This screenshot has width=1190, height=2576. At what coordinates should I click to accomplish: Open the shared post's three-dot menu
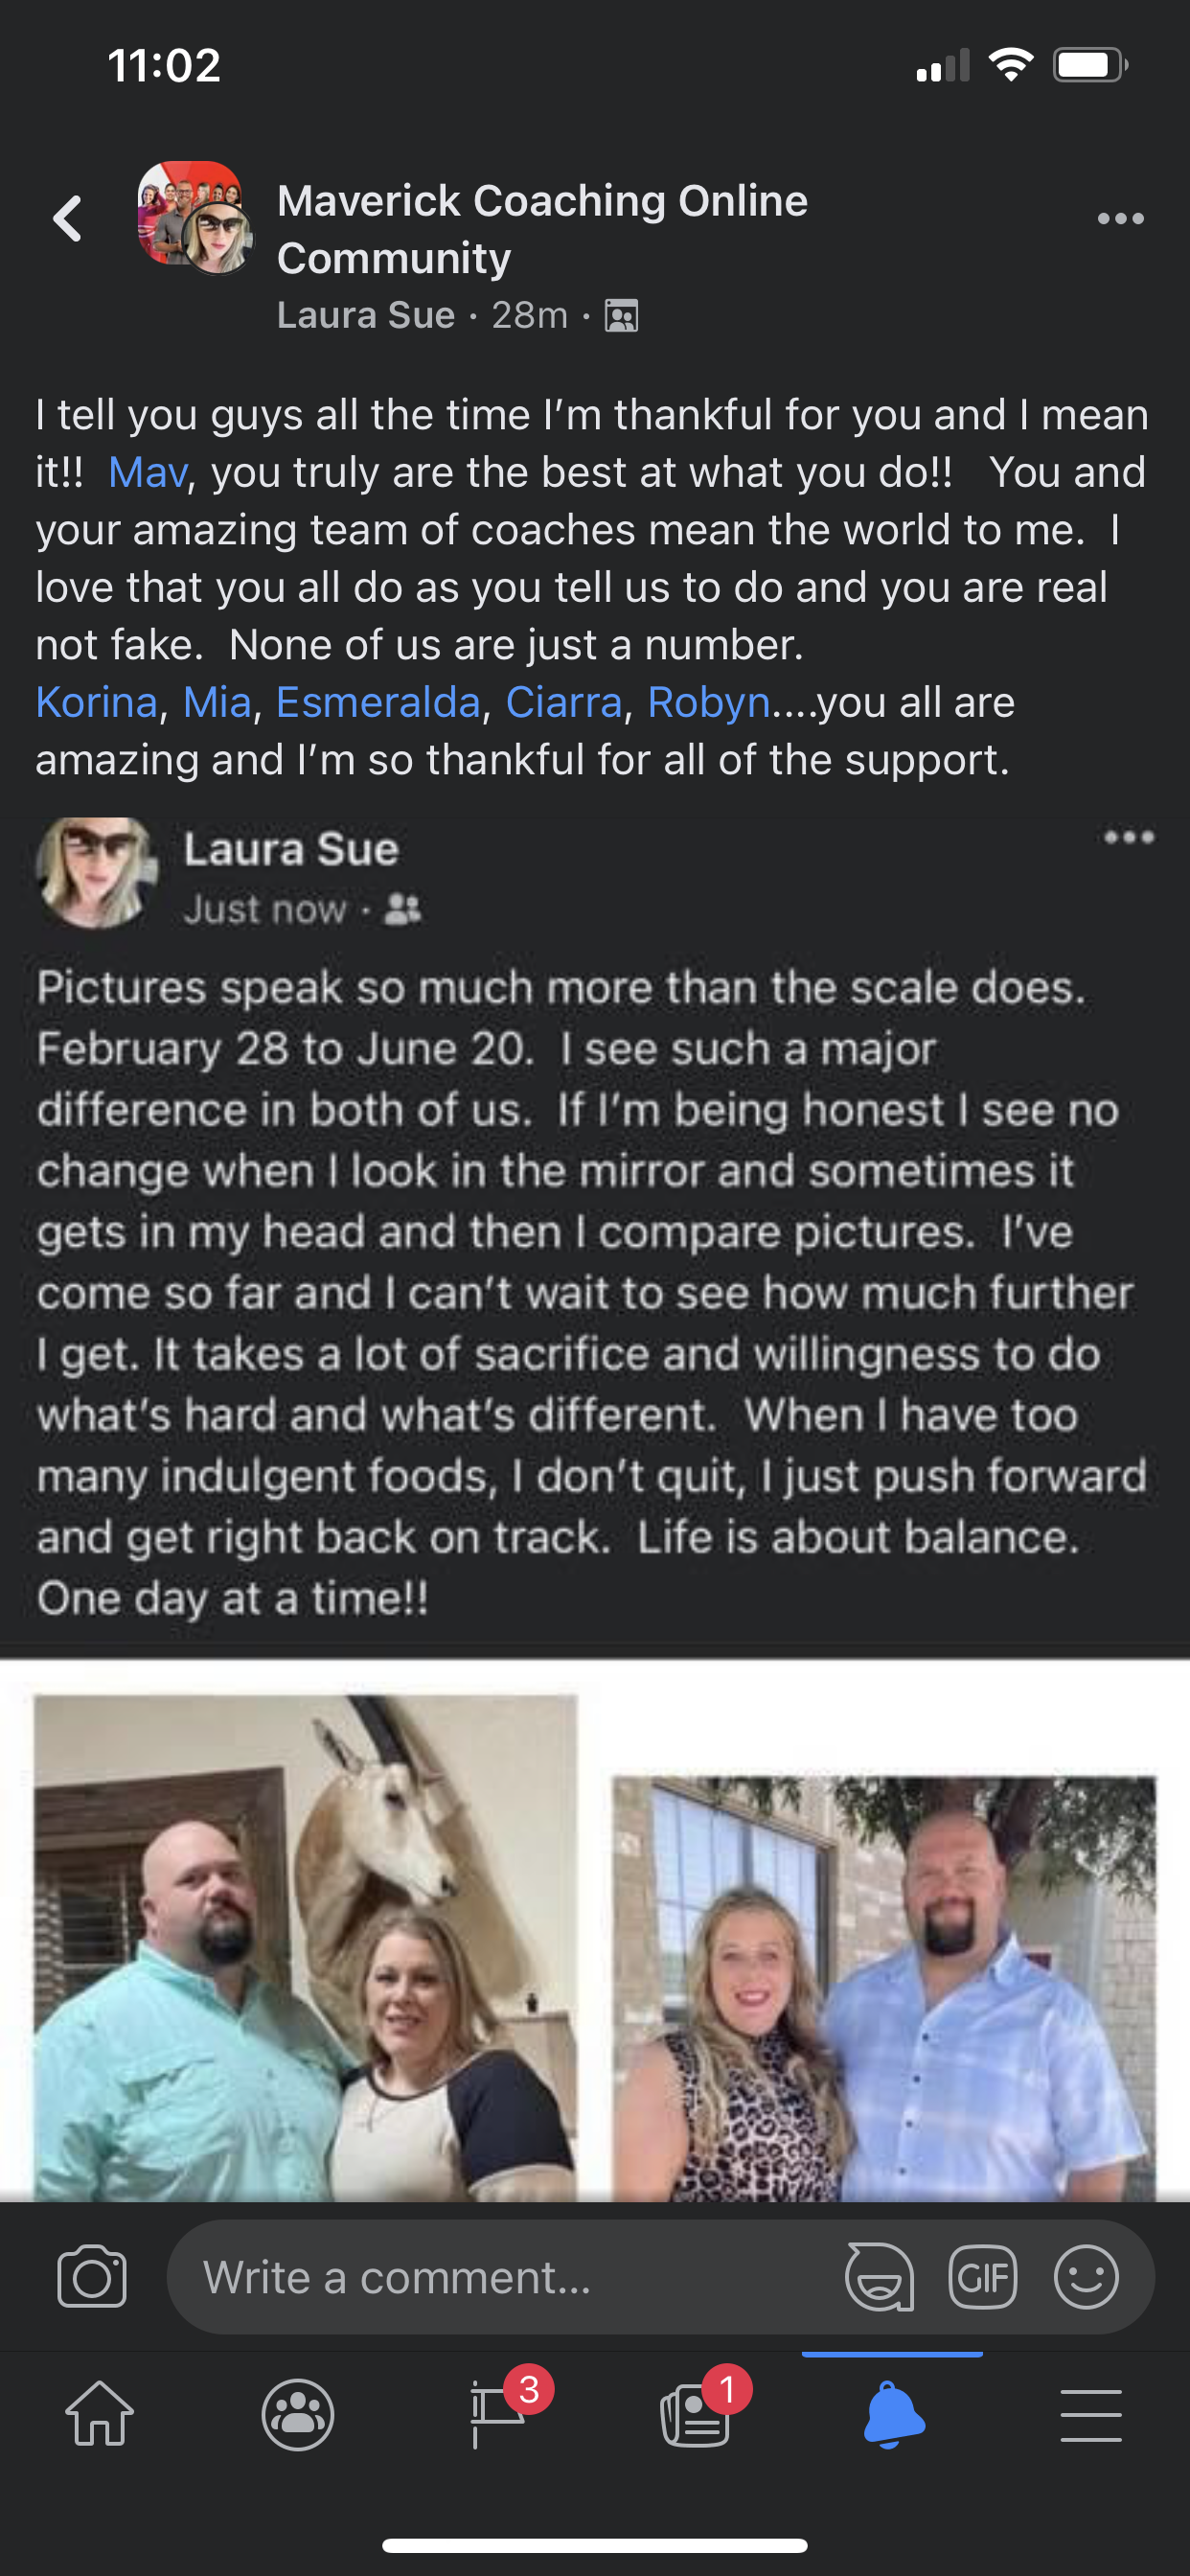tap(1129, 837)
